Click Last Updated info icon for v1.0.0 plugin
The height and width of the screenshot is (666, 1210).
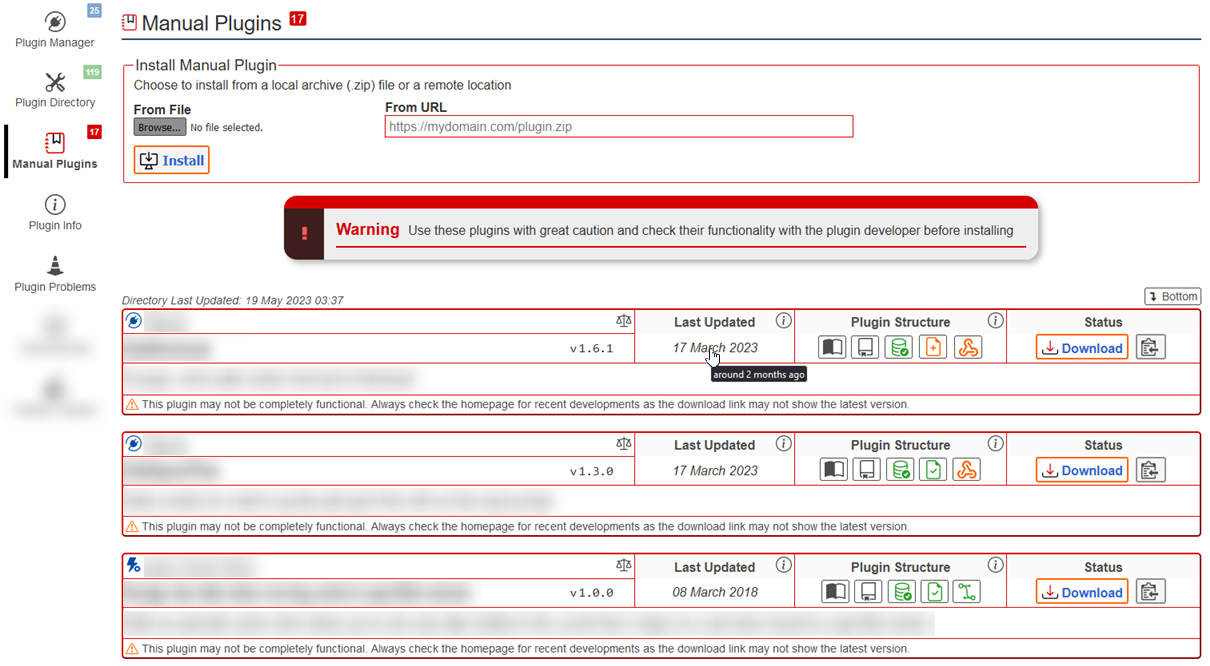[x=783, y=565]
